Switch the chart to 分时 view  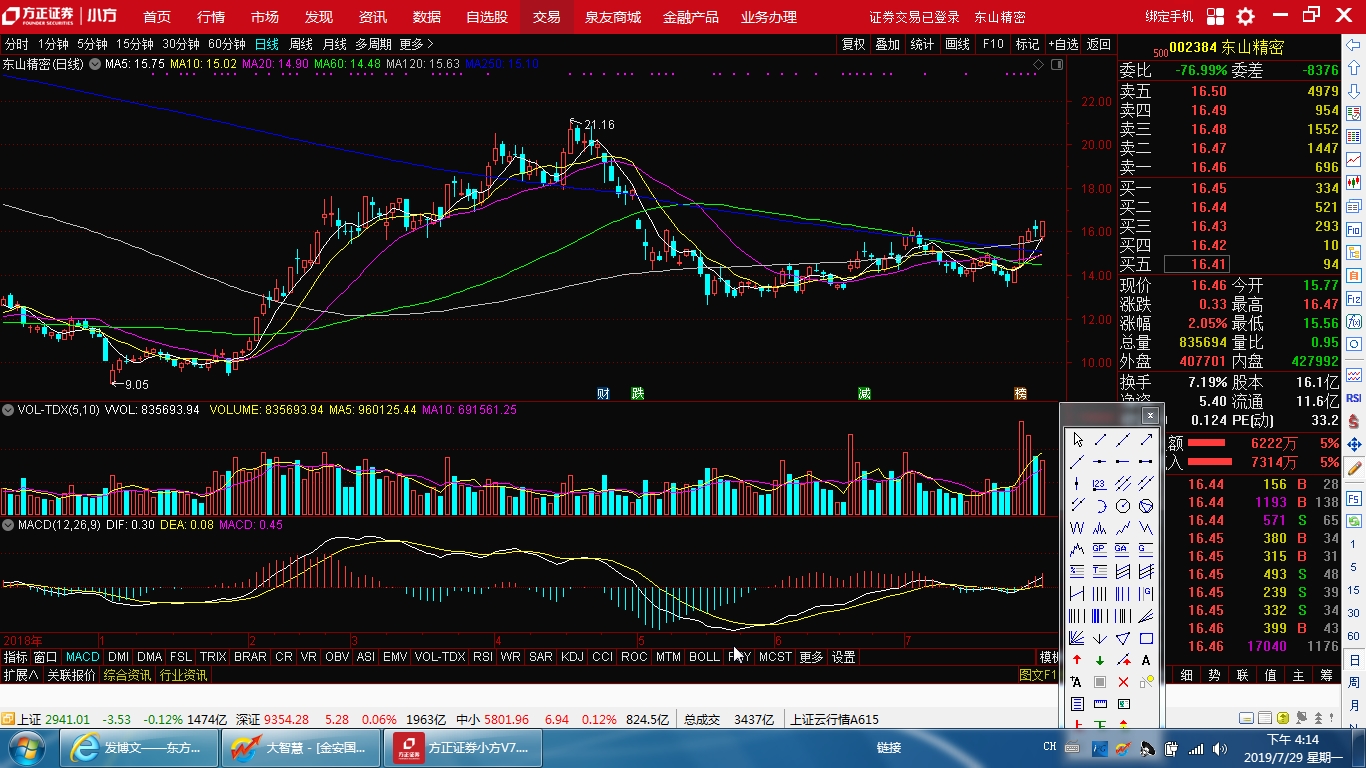point(17,44)
